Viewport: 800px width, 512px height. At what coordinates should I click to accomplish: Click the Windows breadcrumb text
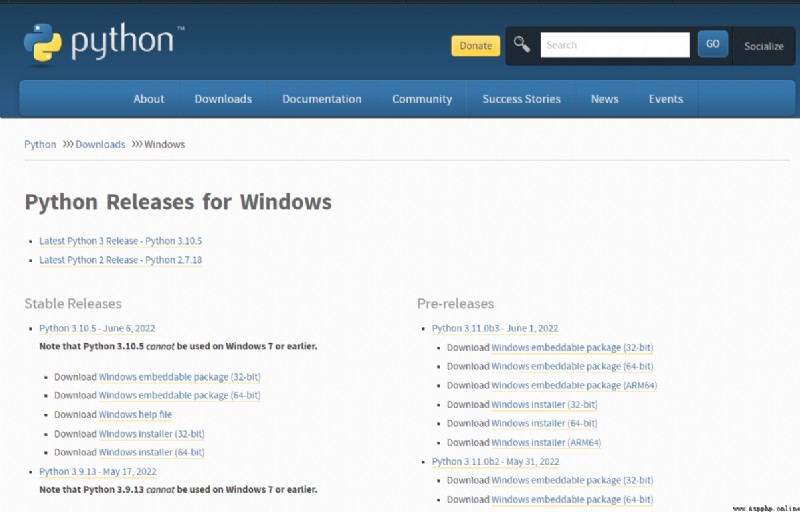tap(164, 144)
